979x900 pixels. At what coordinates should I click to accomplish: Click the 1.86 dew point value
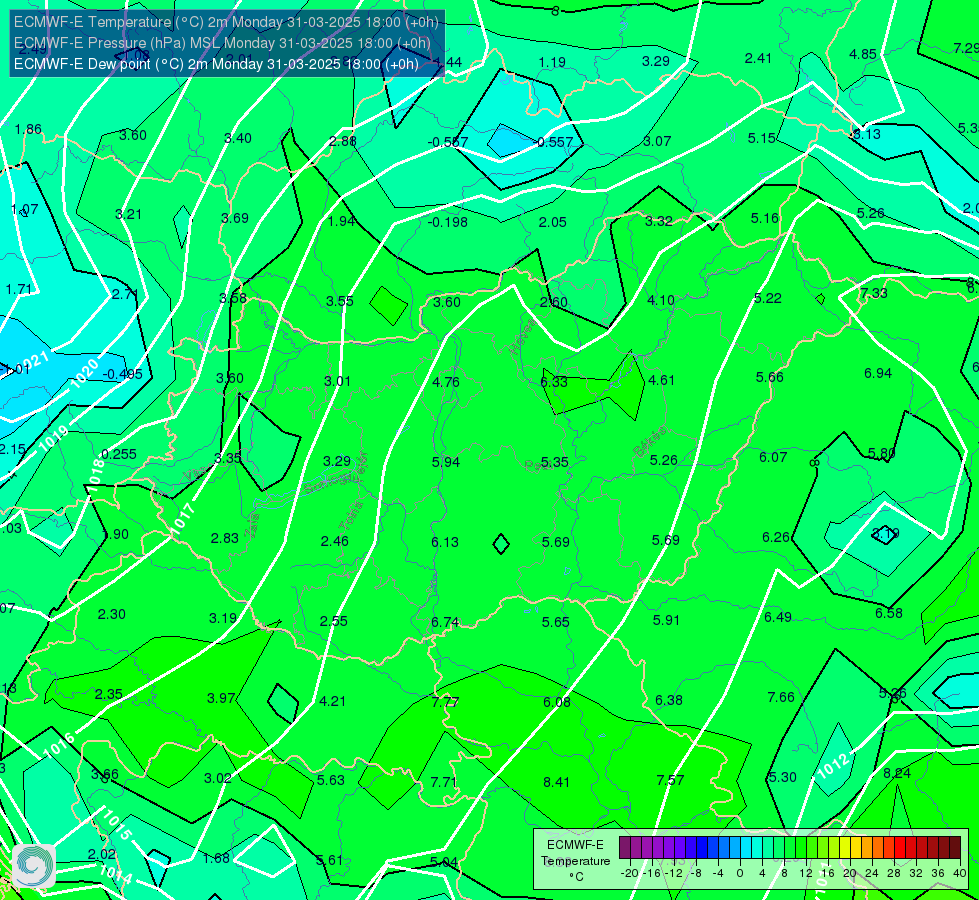[28, 129]
